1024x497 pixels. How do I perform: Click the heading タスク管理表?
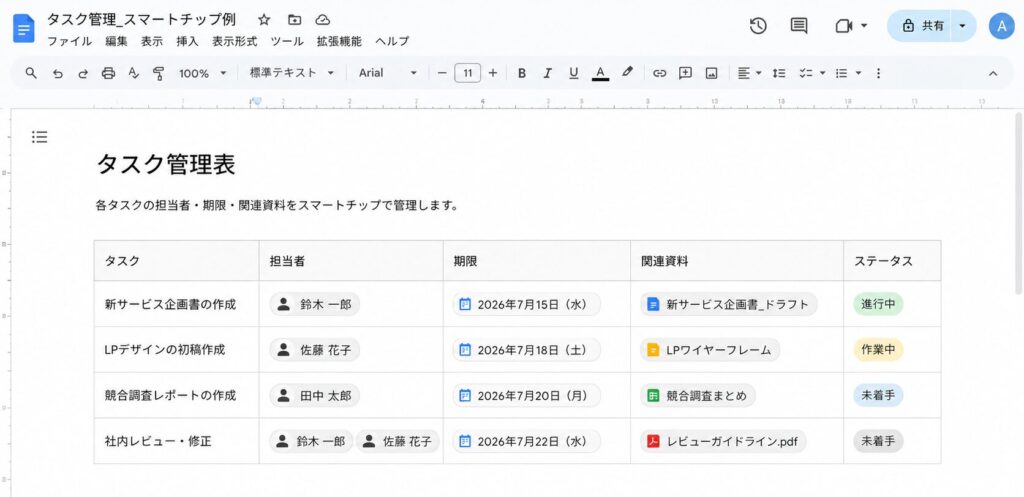166,165
